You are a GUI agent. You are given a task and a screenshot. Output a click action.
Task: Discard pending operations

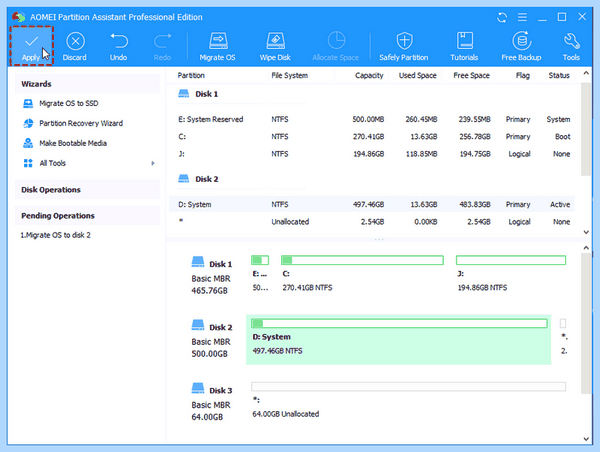(x=75, y=47)
